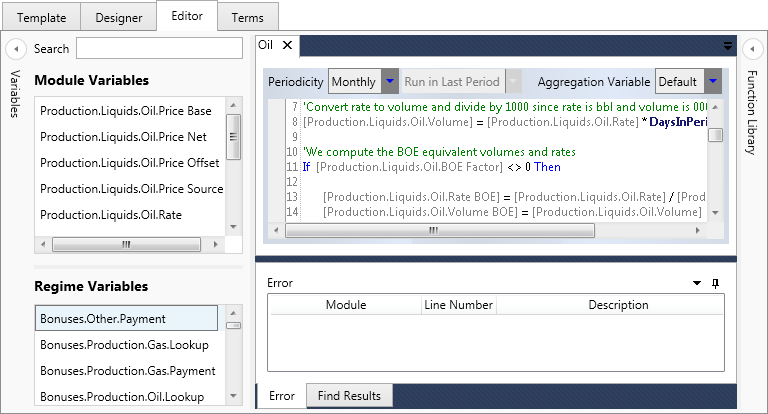Sort errors by Module column header
Image resolution: width=768 pixels, height=414 pixels.
tap(346, 305)
